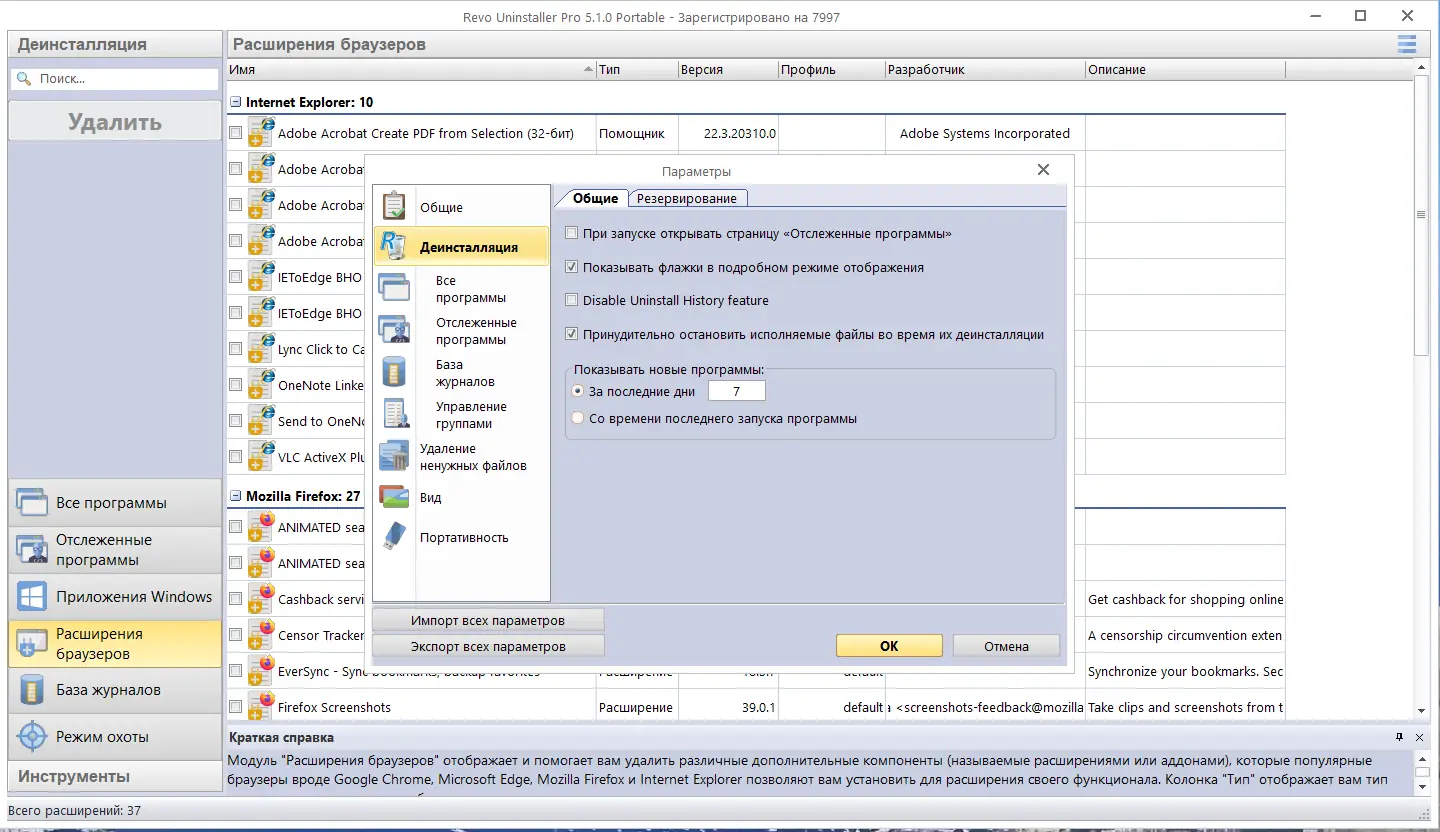
Task: Switch to the Резервирование tab
Action: 687,198
